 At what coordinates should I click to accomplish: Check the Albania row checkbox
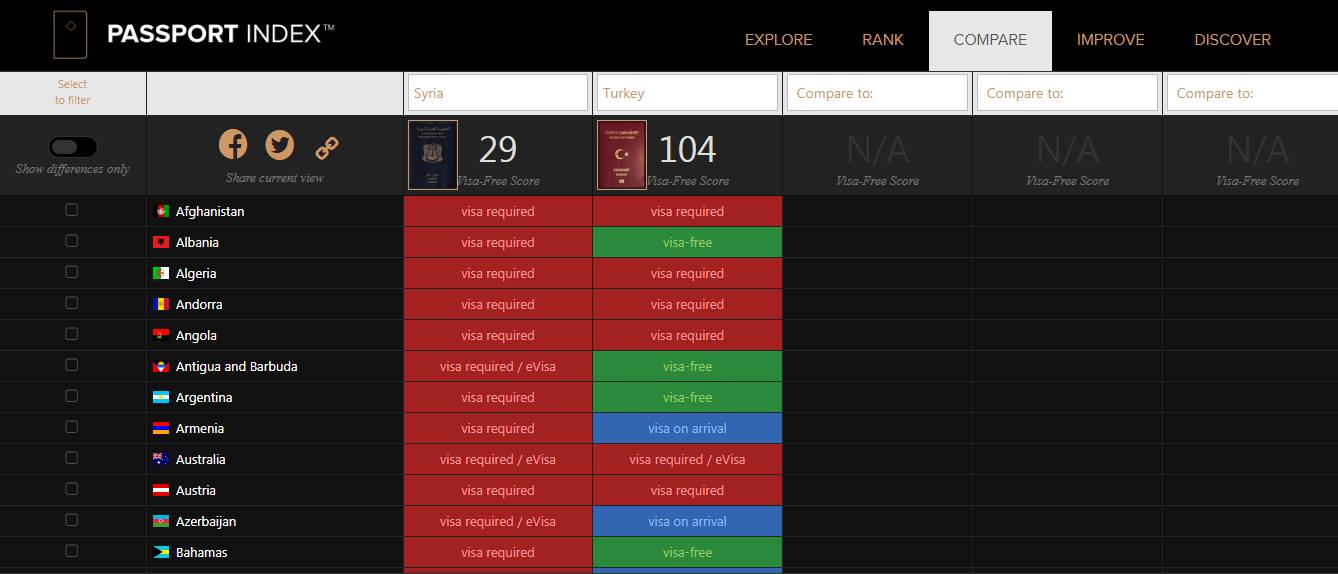click(72, 241)
